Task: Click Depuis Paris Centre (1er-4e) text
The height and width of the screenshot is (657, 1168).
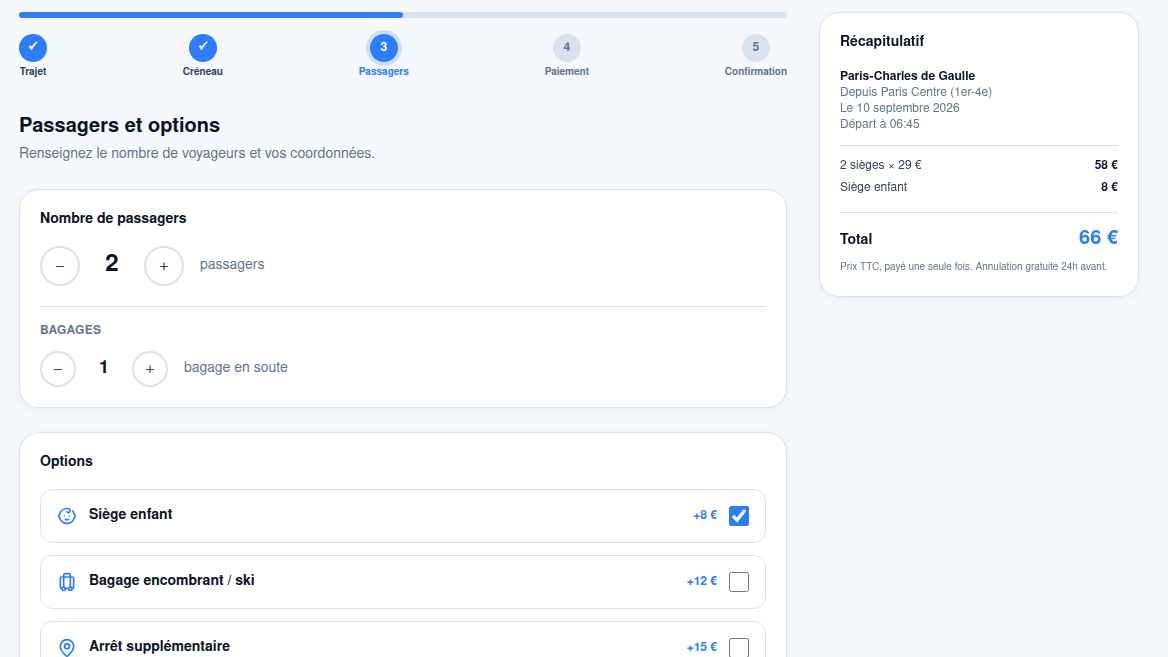Action: (916, 92)
